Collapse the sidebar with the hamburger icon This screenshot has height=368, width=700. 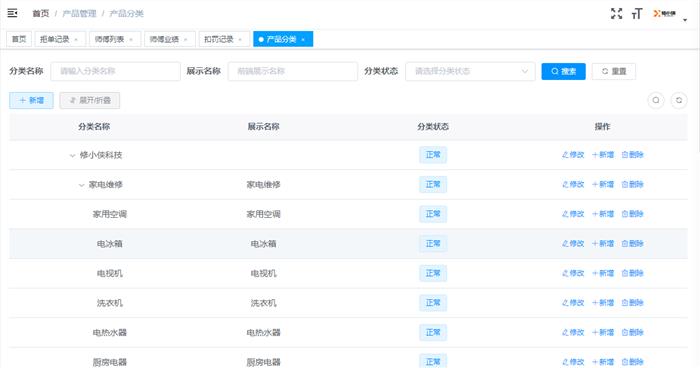[12, 13]
